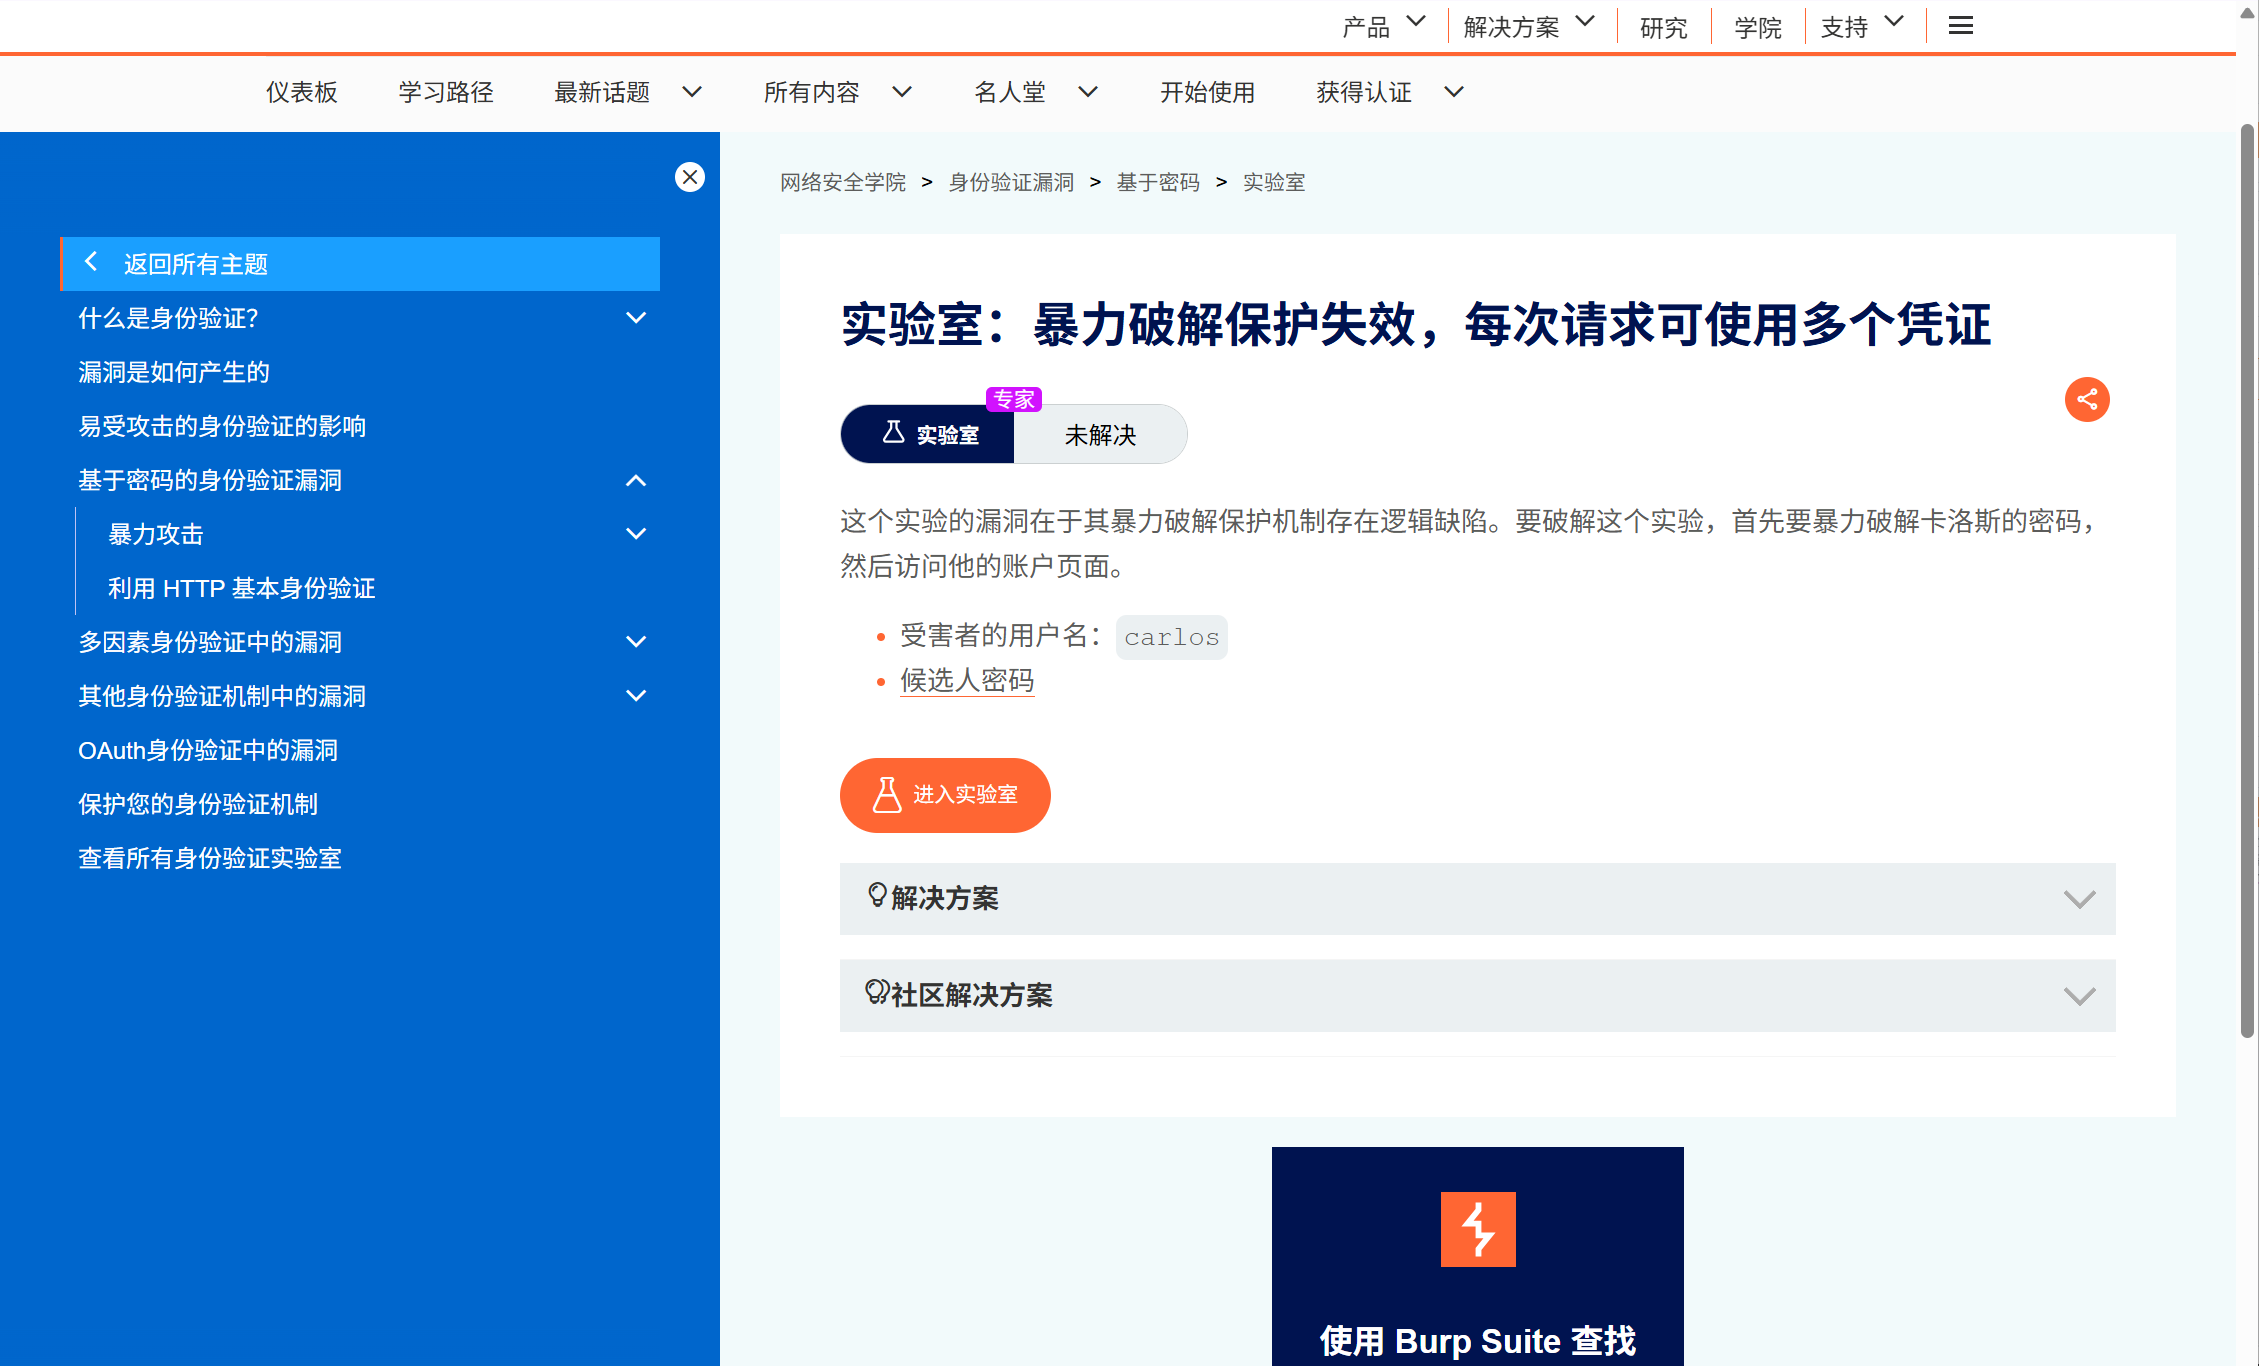Open the 支持 dropdown

1862,26
